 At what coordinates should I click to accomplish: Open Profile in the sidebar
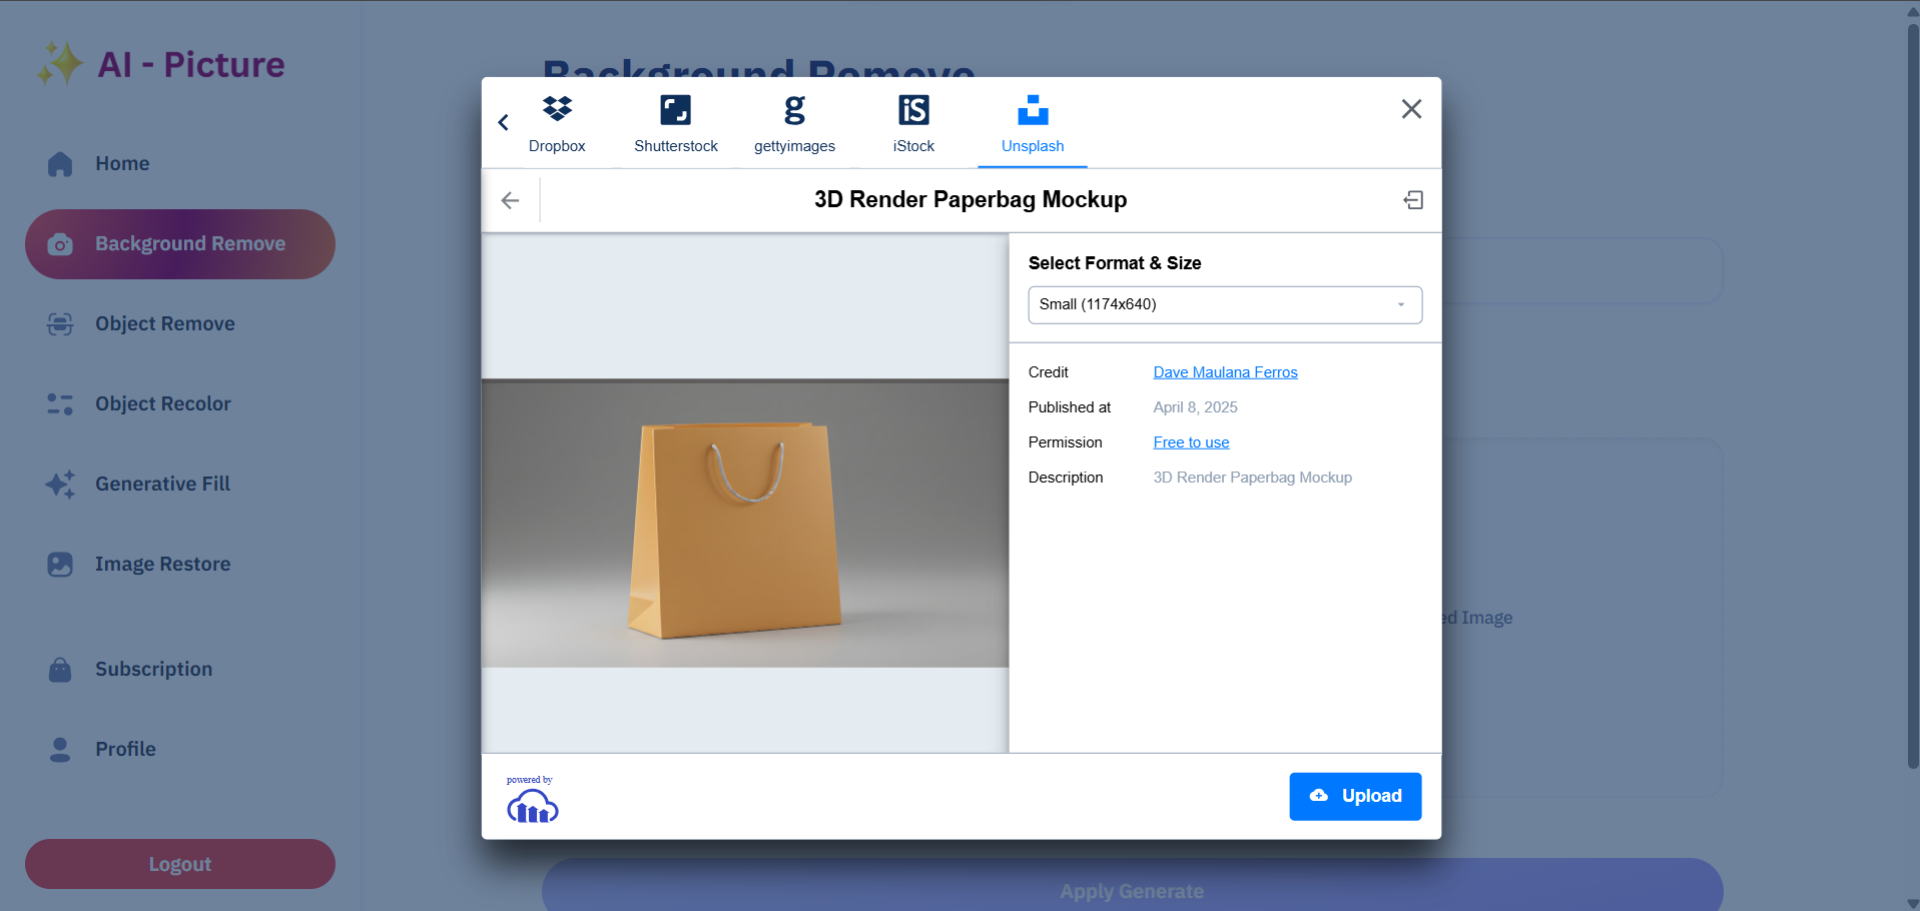point(180,749)
